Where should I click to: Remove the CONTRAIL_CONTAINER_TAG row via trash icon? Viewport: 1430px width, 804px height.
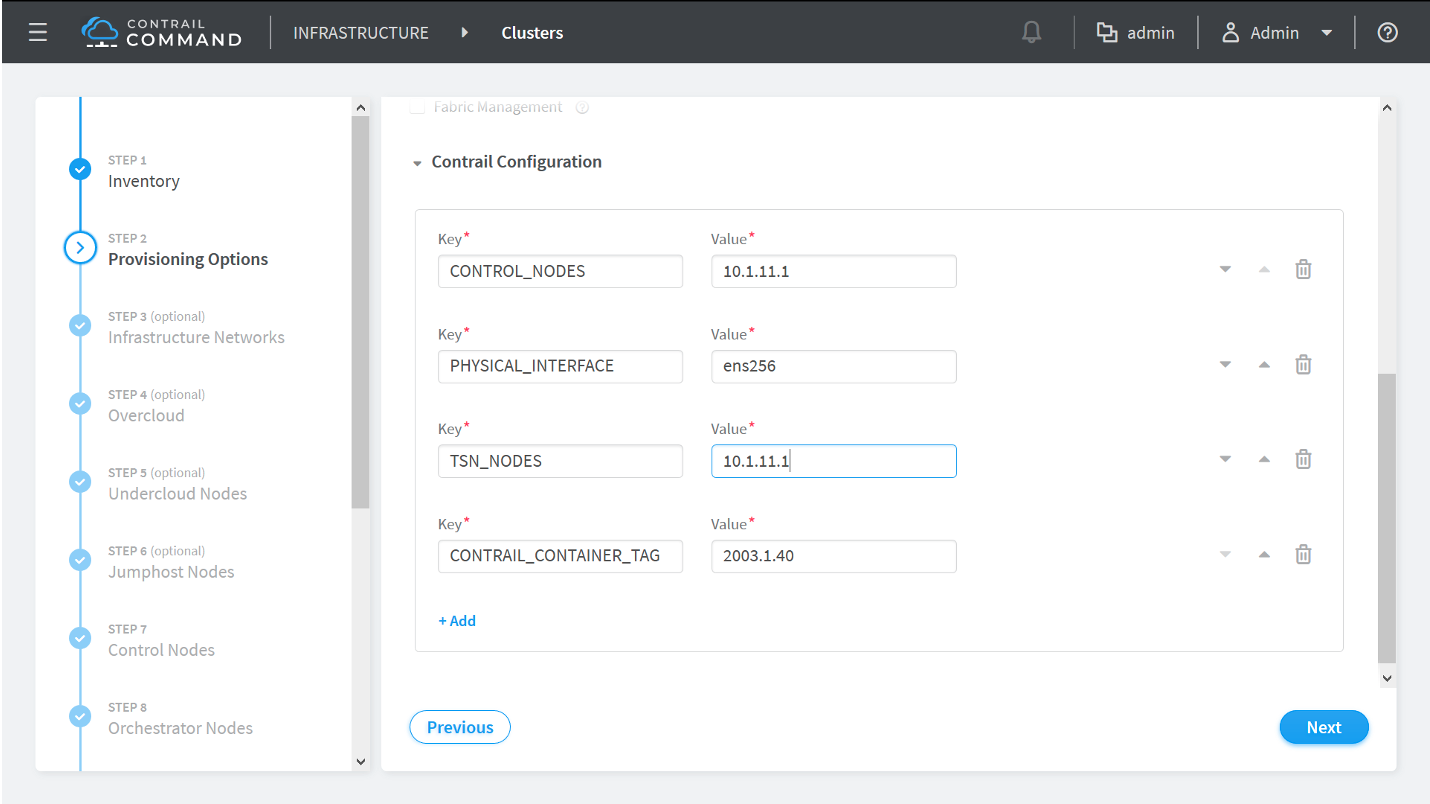1303,555
